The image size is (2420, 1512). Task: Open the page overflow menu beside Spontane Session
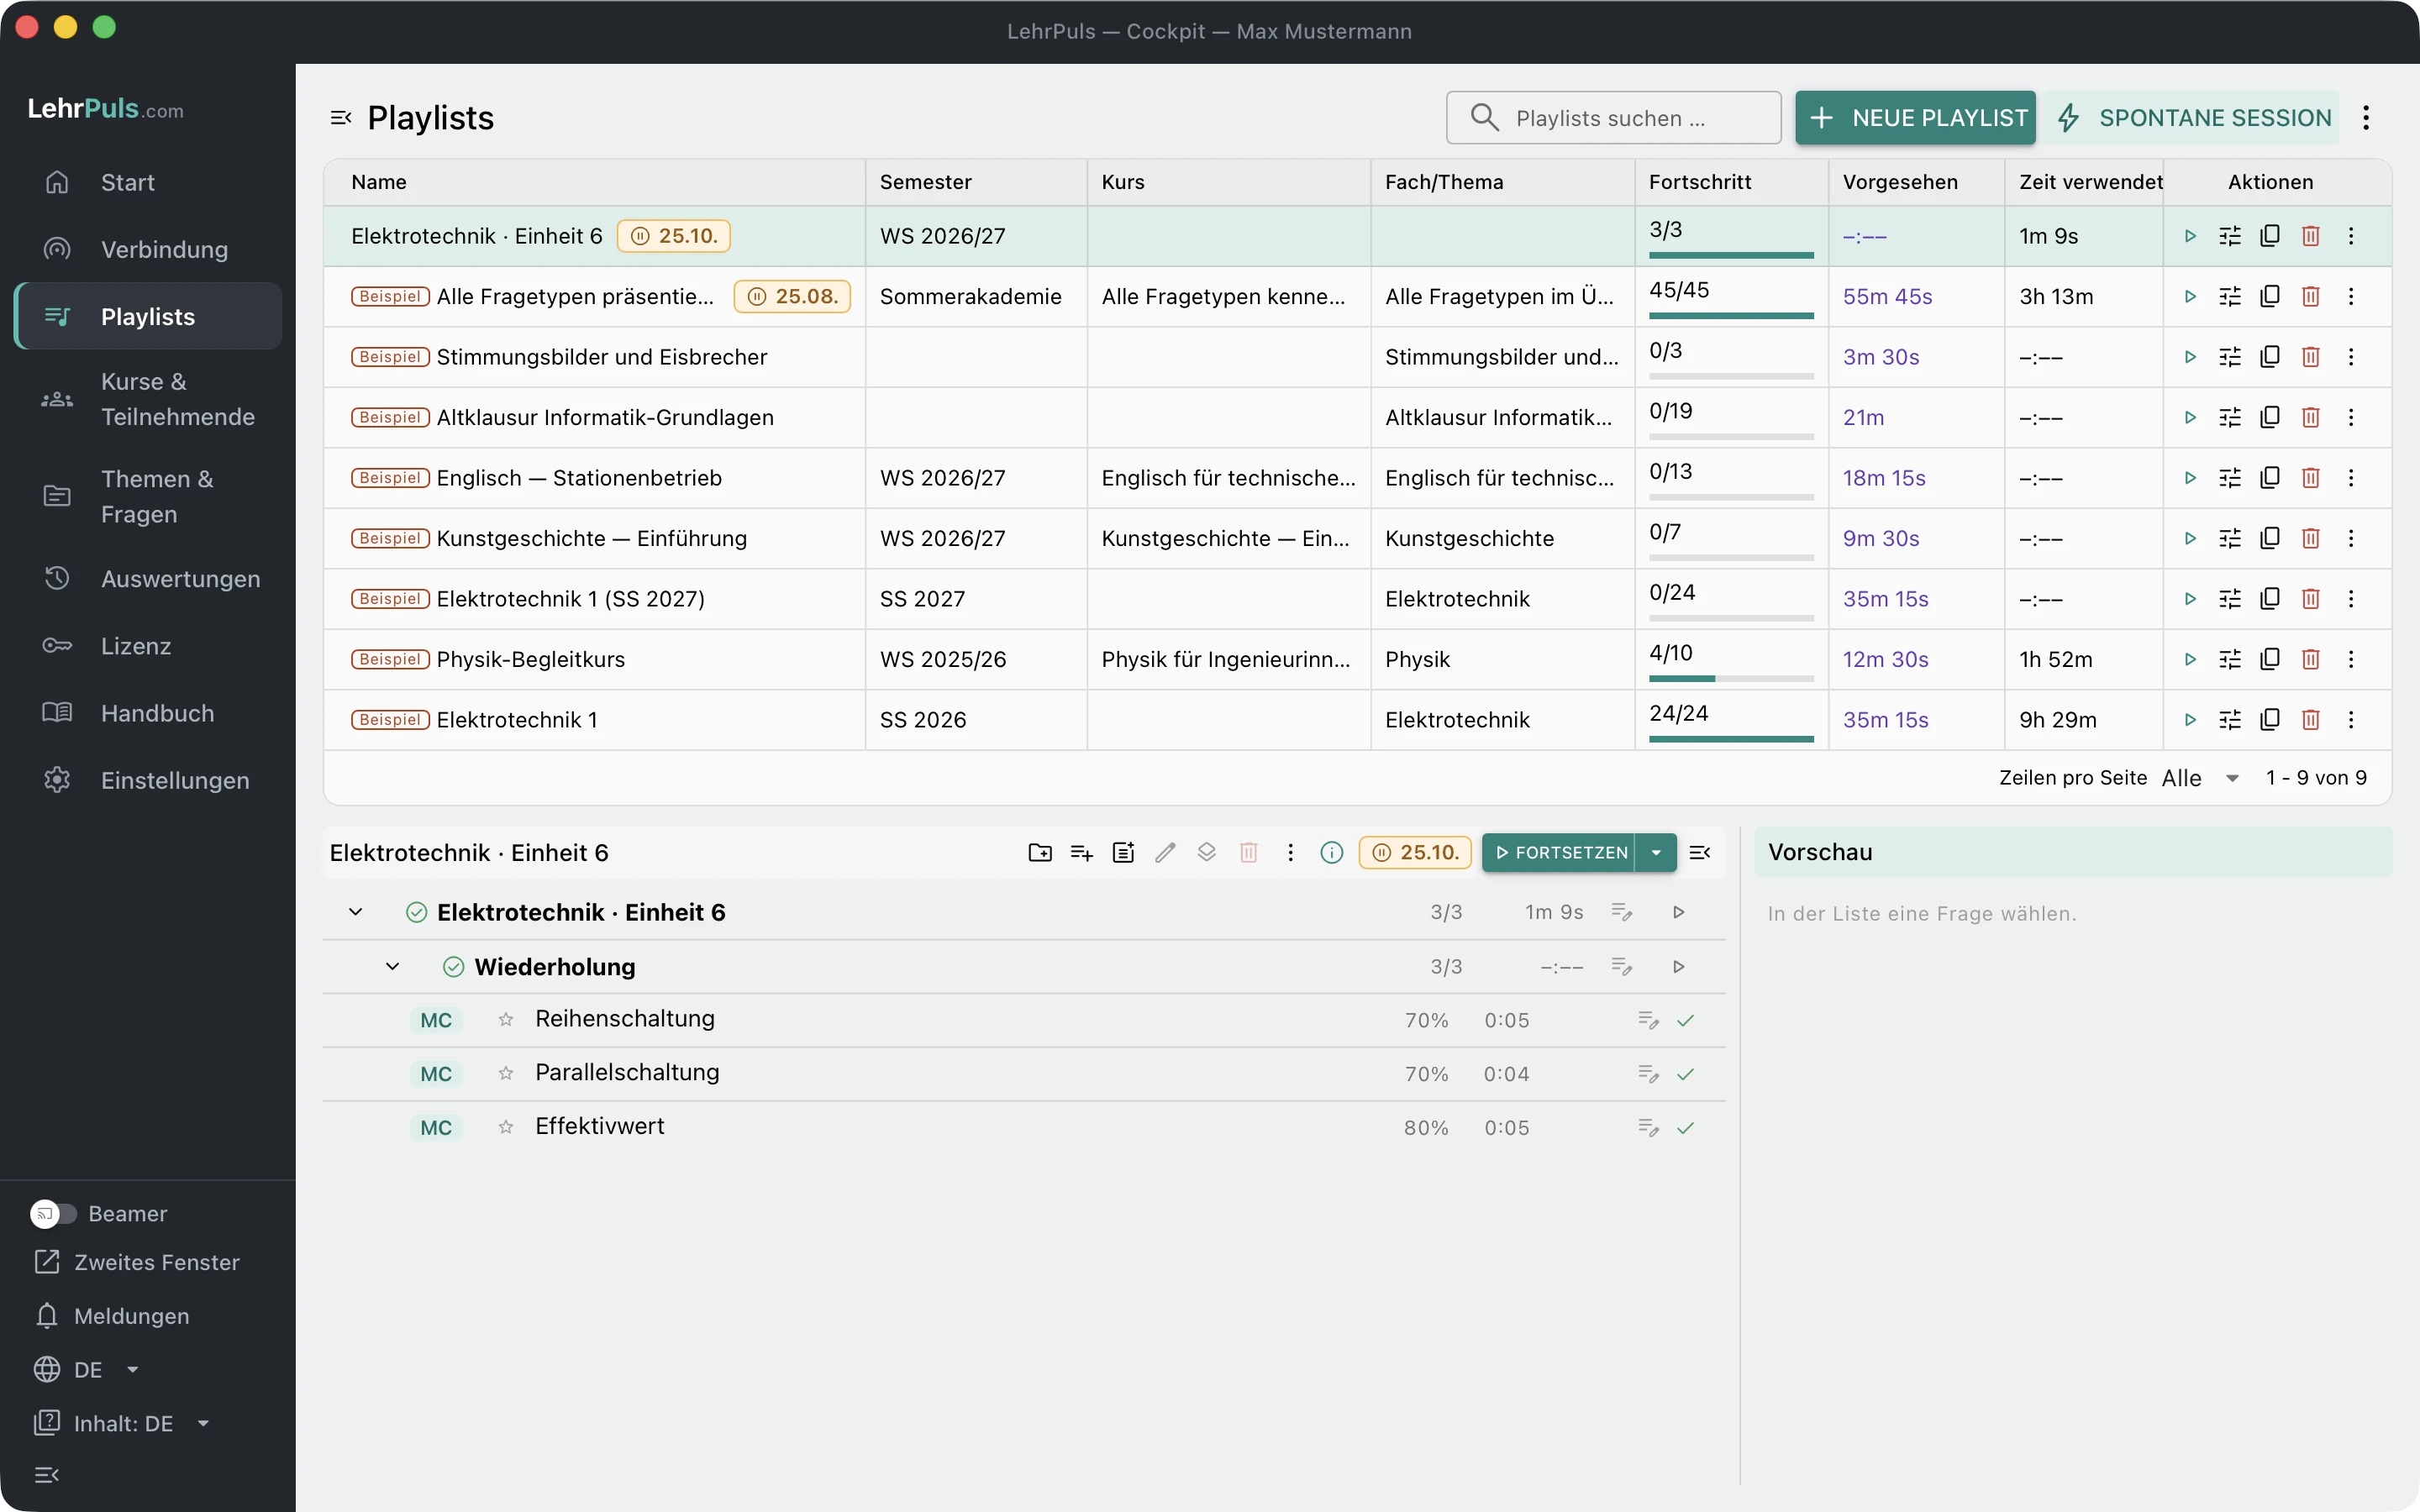(x=2366, y=118)
